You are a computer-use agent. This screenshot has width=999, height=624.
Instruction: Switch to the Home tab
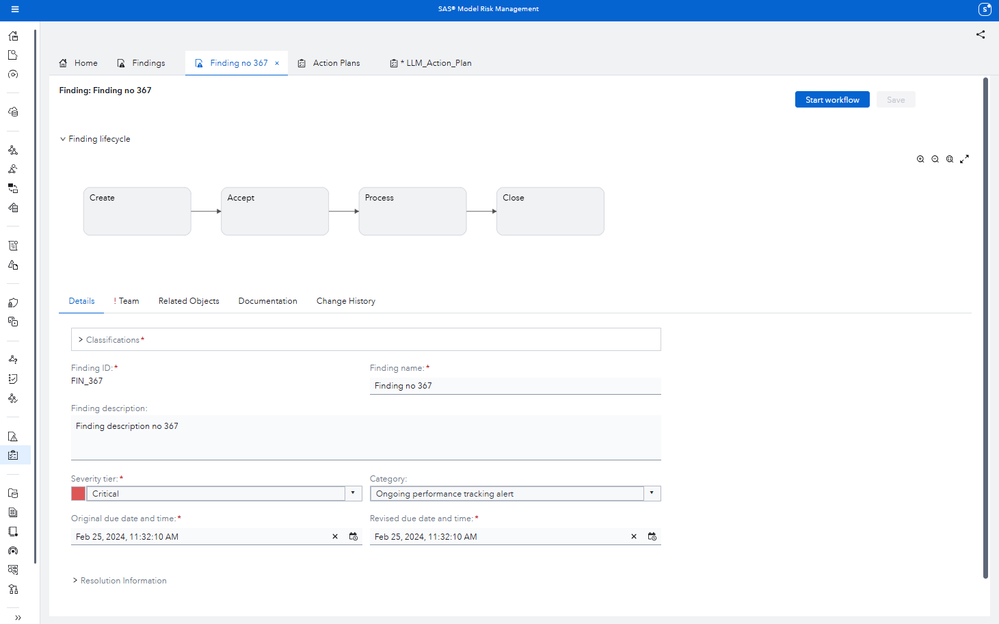(x=78, y=63)
